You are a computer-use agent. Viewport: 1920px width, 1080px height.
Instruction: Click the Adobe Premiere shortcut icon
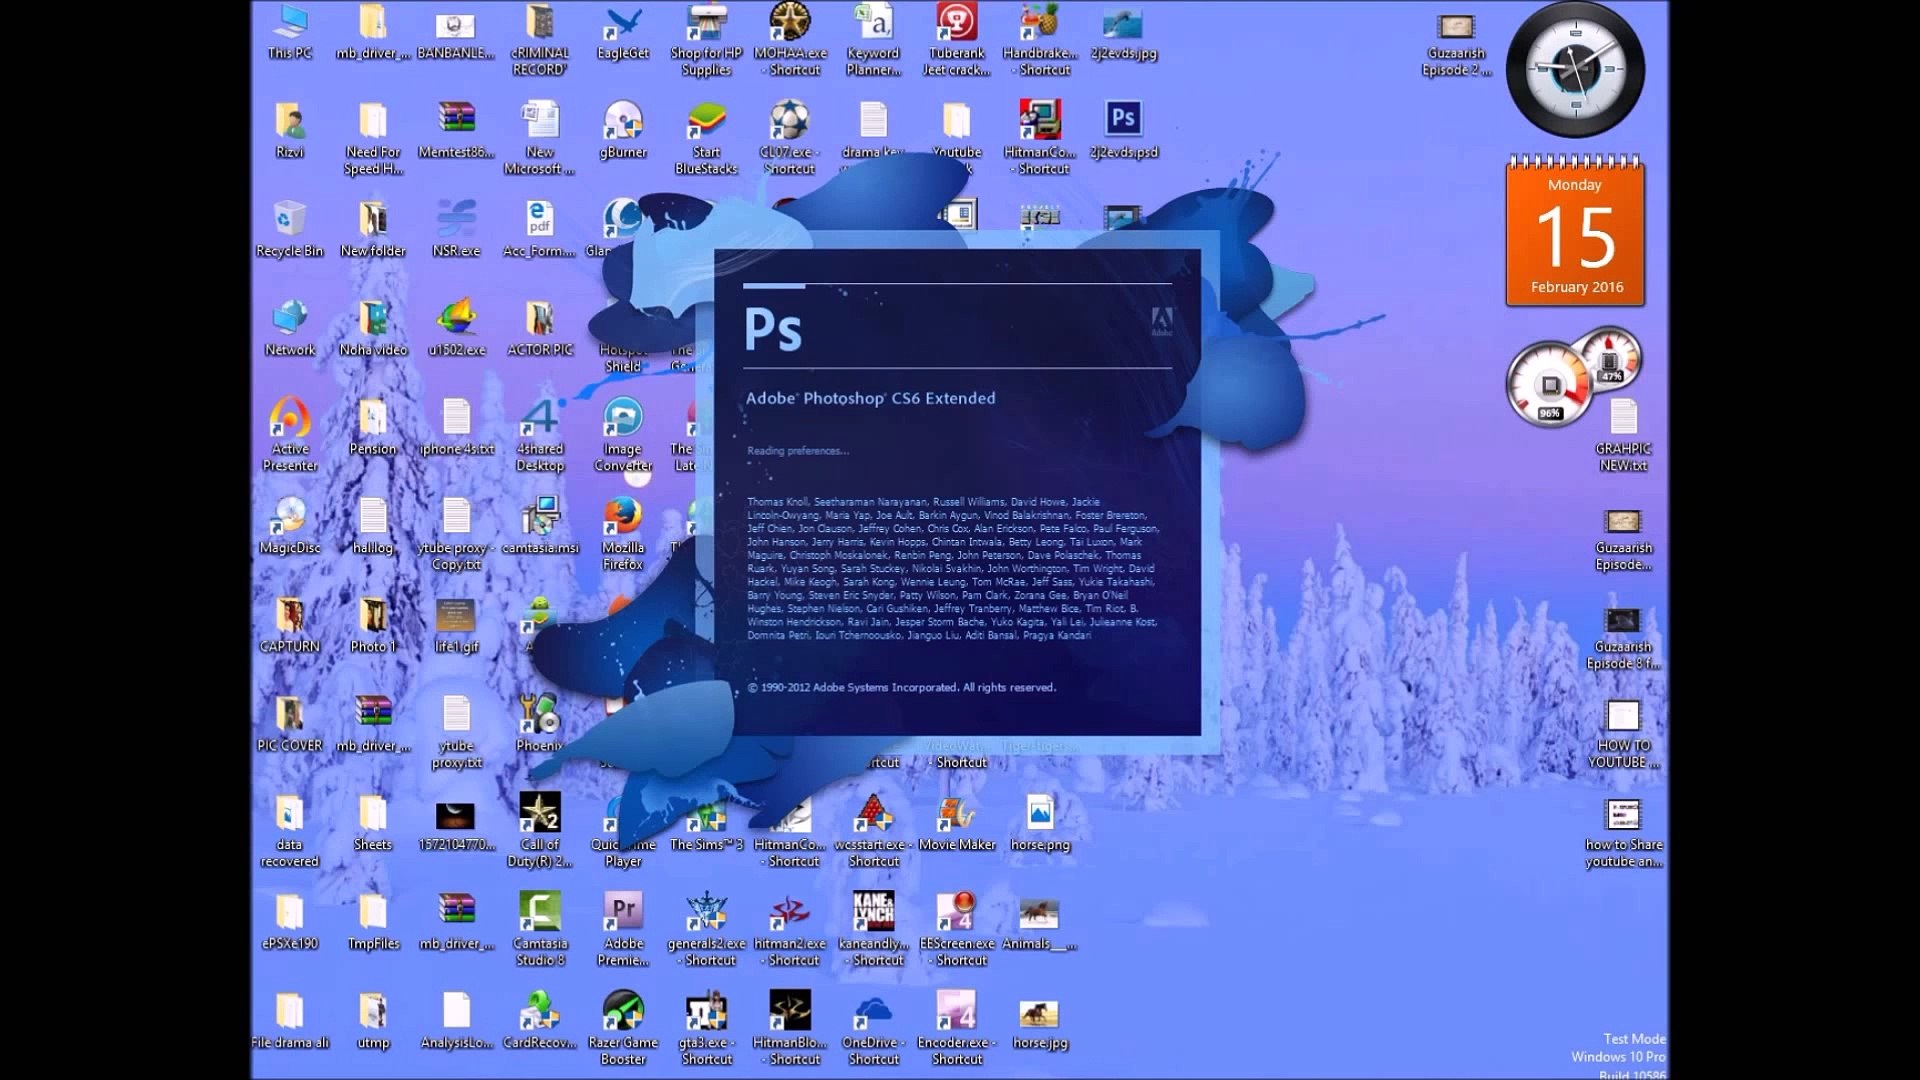pos(623,912)
